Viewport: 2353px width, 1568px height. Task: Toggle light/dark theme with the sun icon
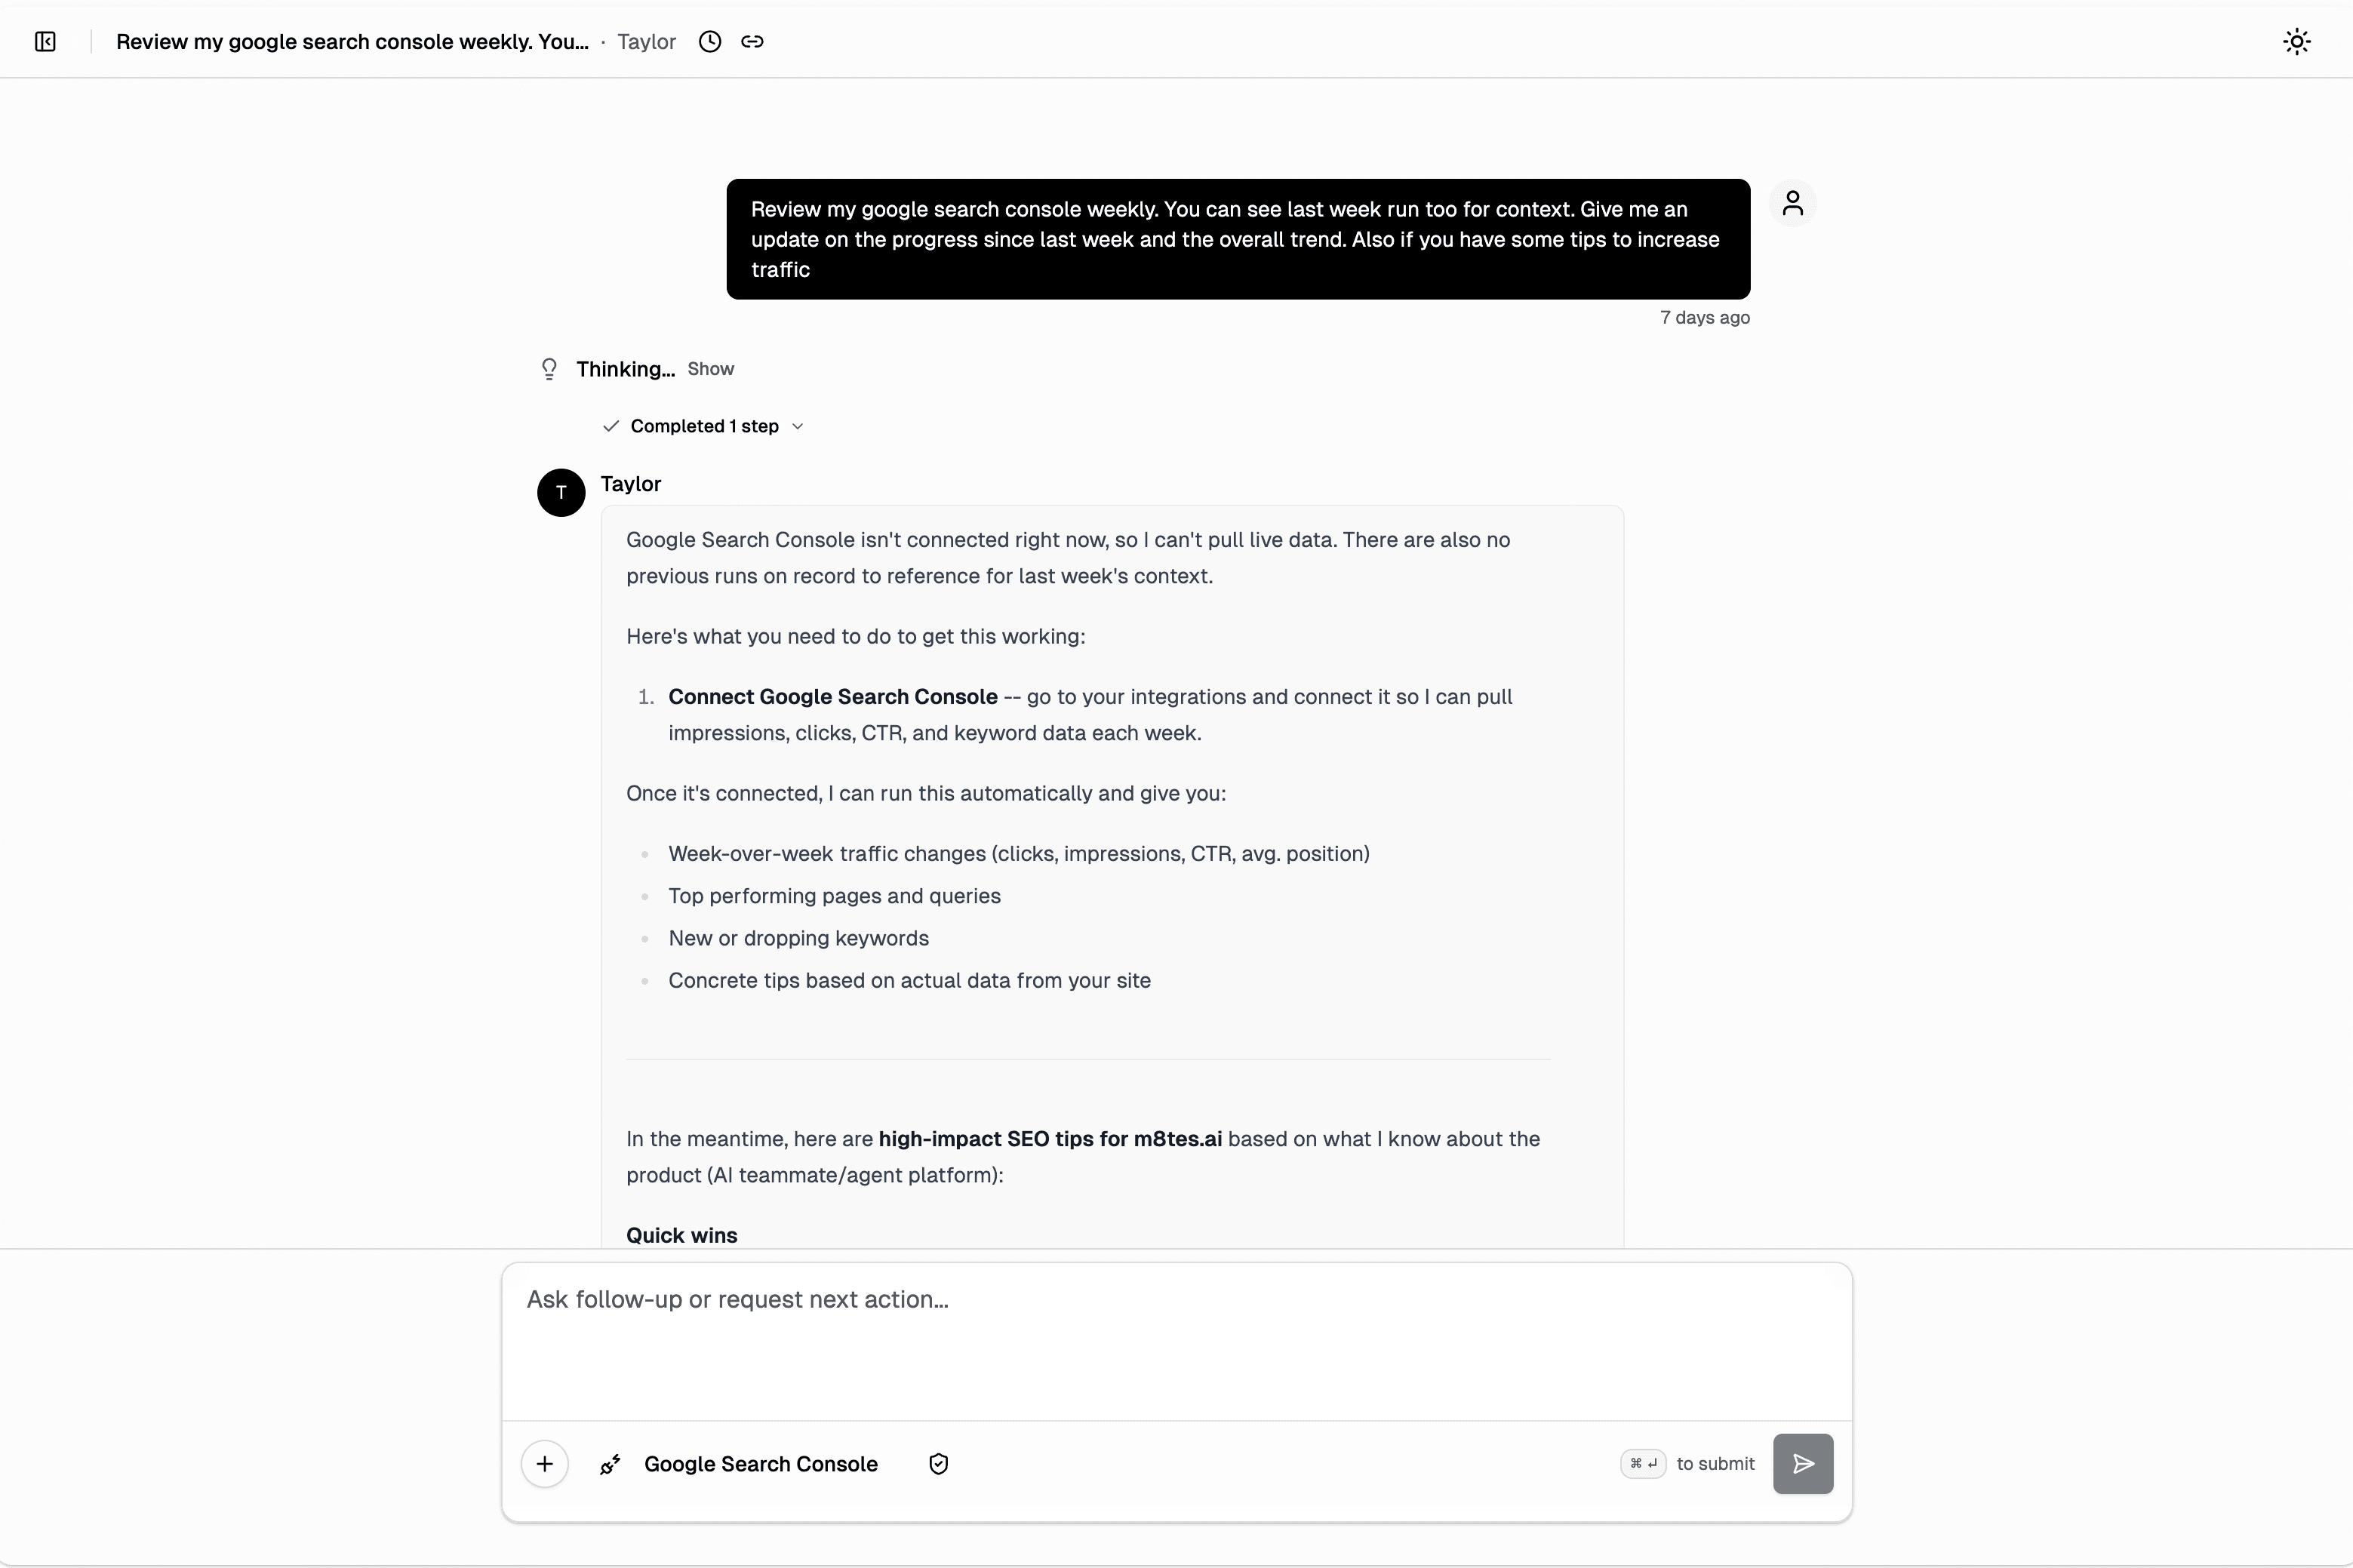pos(2296,41)
